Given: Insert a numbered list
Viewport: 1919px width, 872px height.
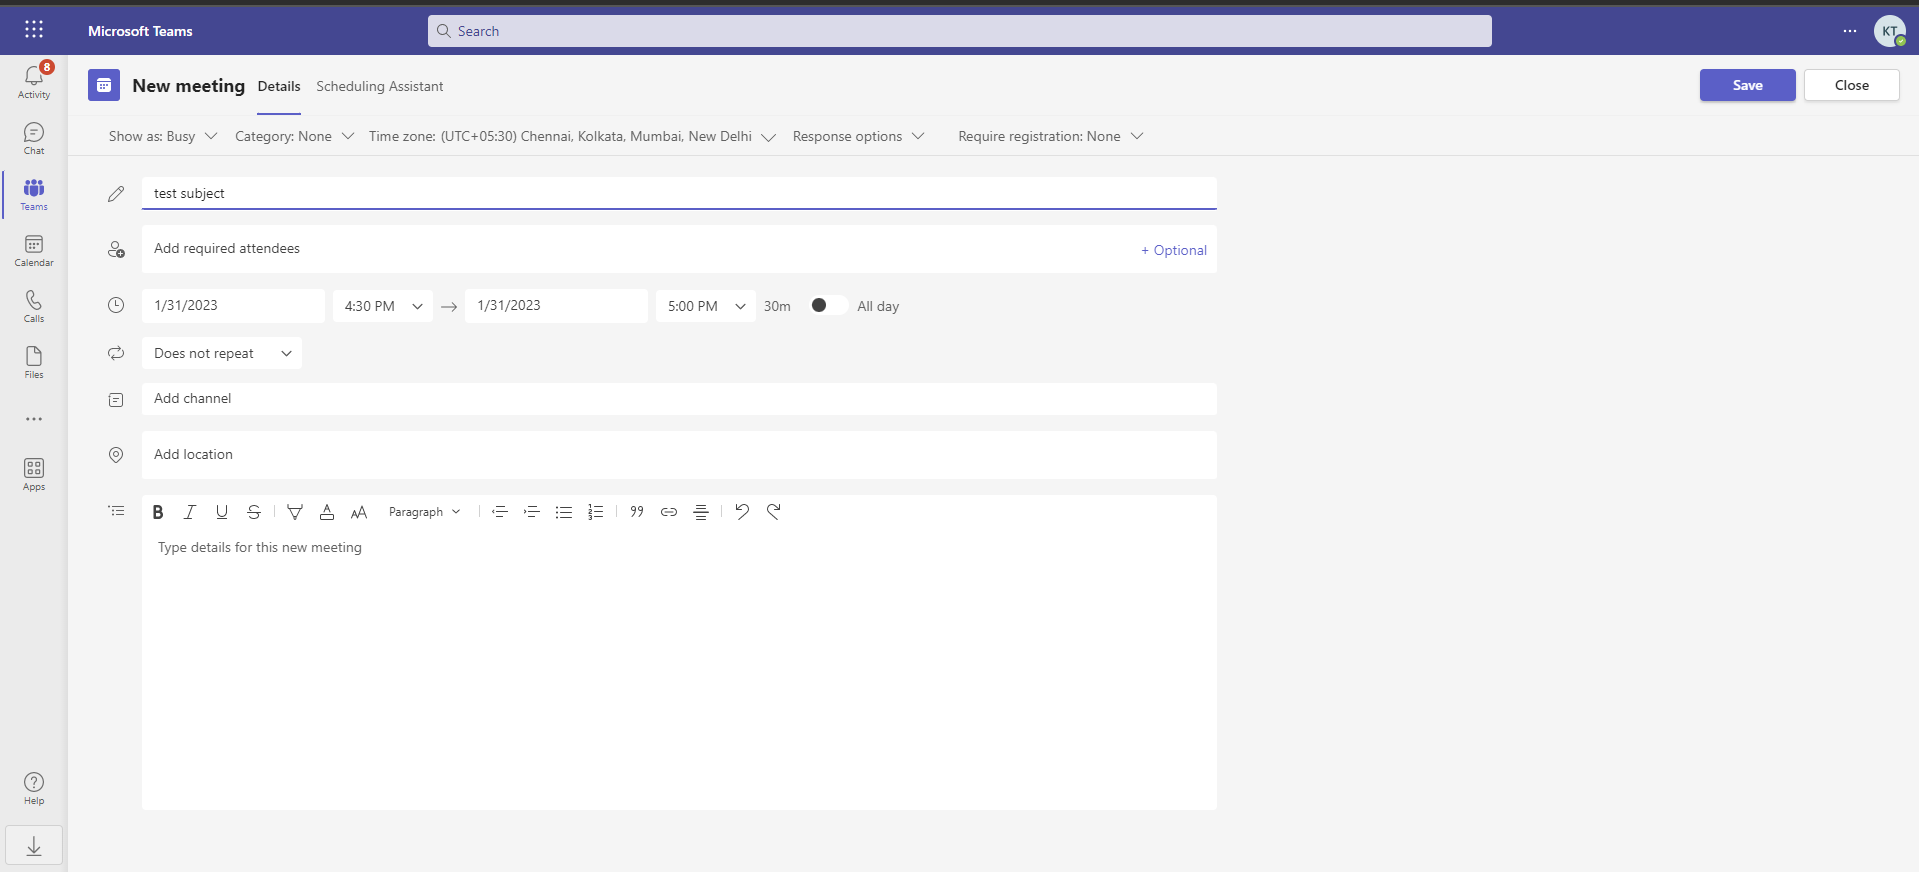Looking at the screenshot, I should click(x=596, y=512).
